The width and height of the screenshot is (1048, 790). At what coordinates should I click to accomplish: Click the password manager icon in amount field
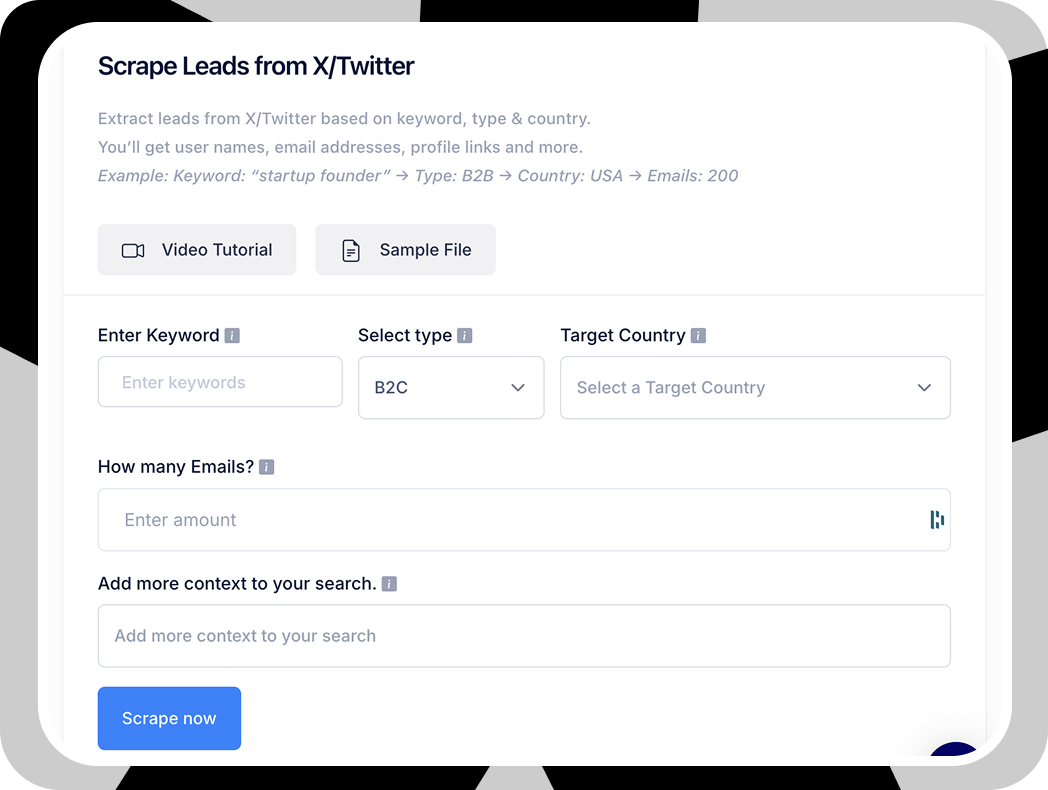tap(937, 519)
